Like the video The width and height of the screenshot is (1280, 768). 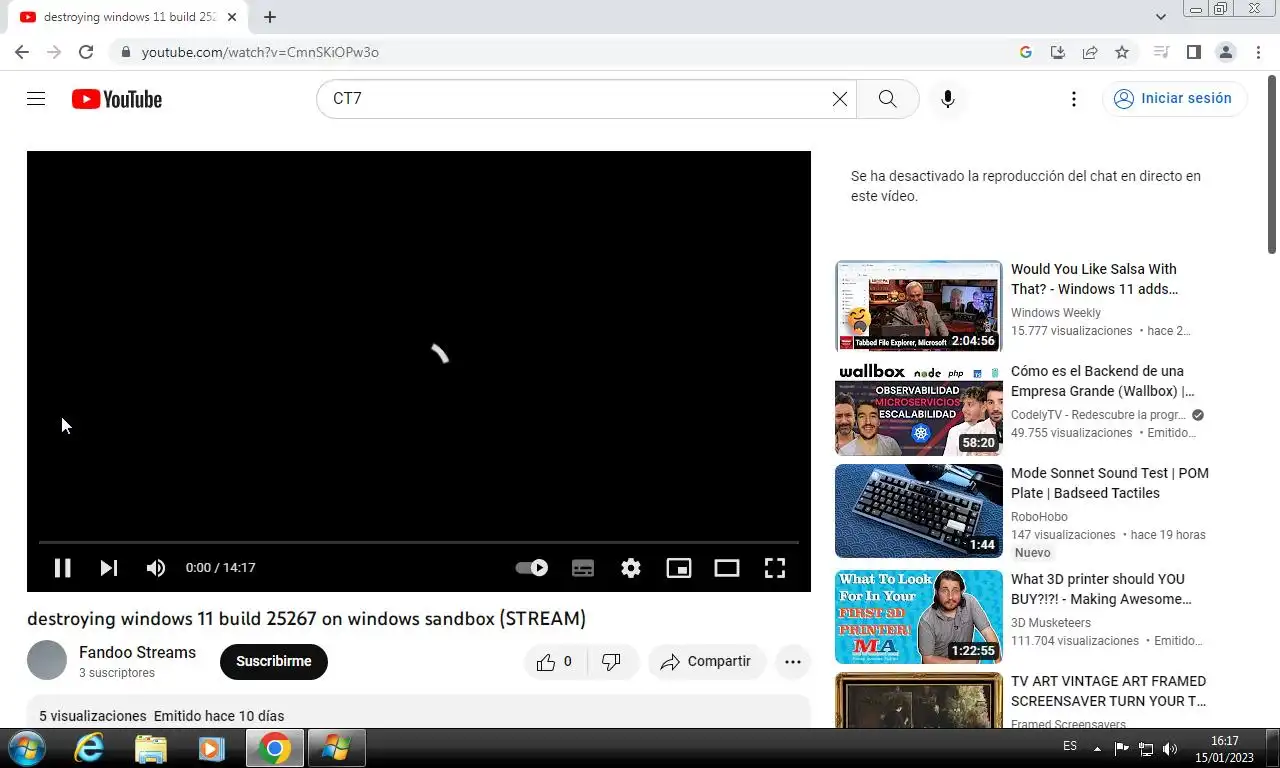click(555, 662)
